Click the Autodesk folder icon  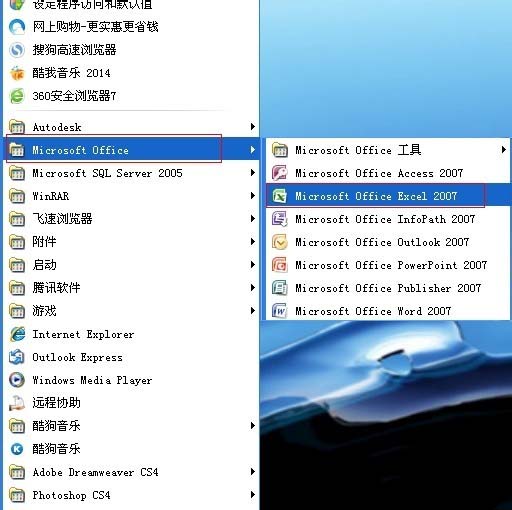(x=17, y=127)
